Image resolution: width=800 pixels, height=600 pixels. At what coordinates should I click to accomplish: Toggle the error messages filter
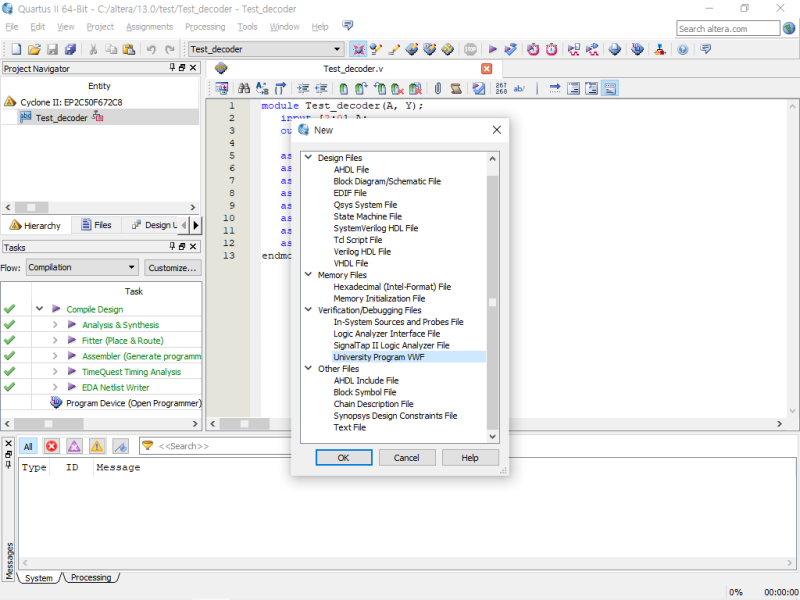(x=51, y=446)
